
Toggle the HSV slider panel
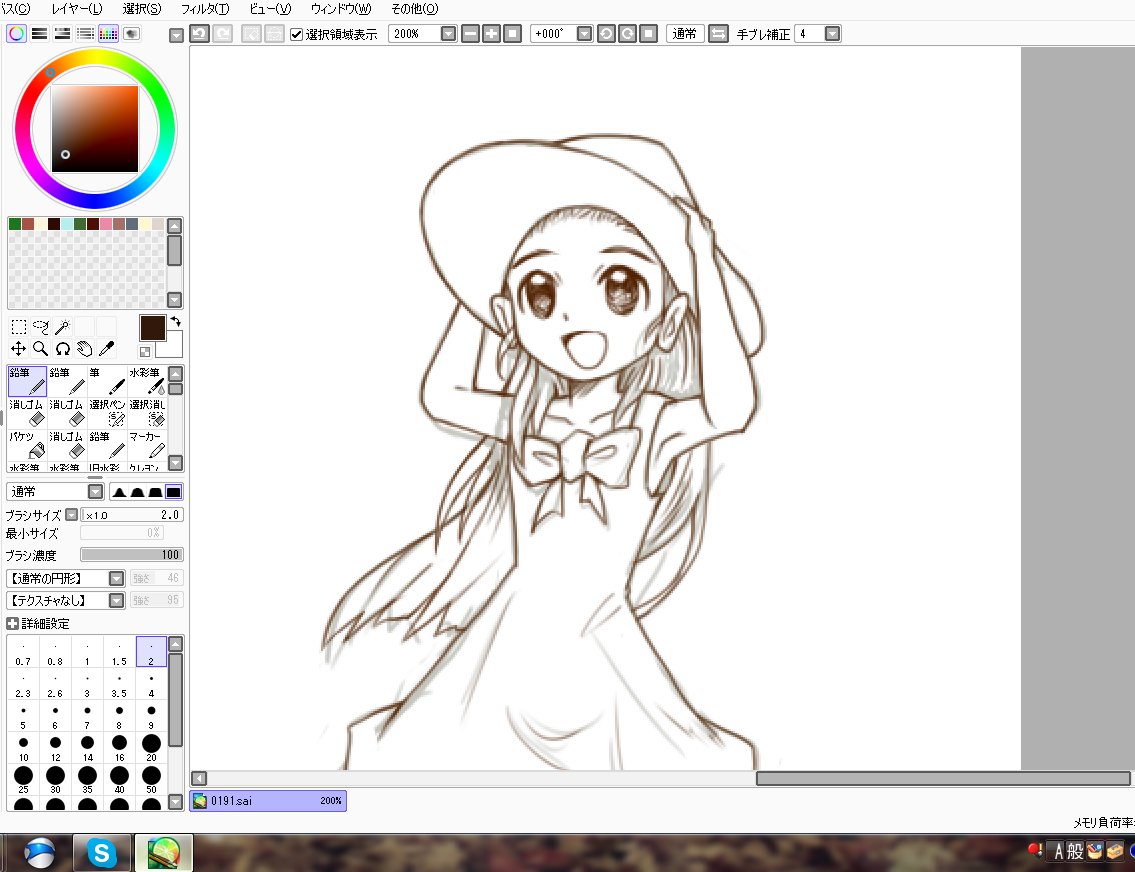tap(63, 33)
